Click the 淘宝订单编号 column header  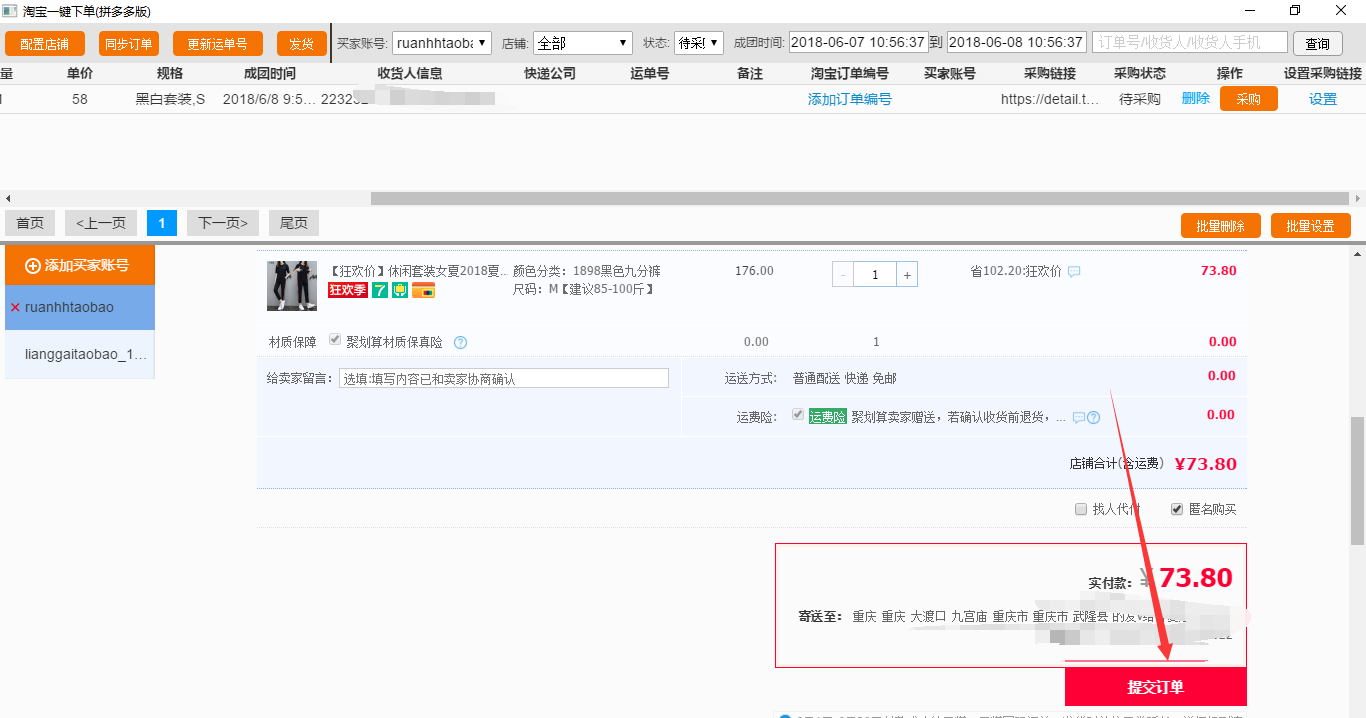tap(850, 73)
